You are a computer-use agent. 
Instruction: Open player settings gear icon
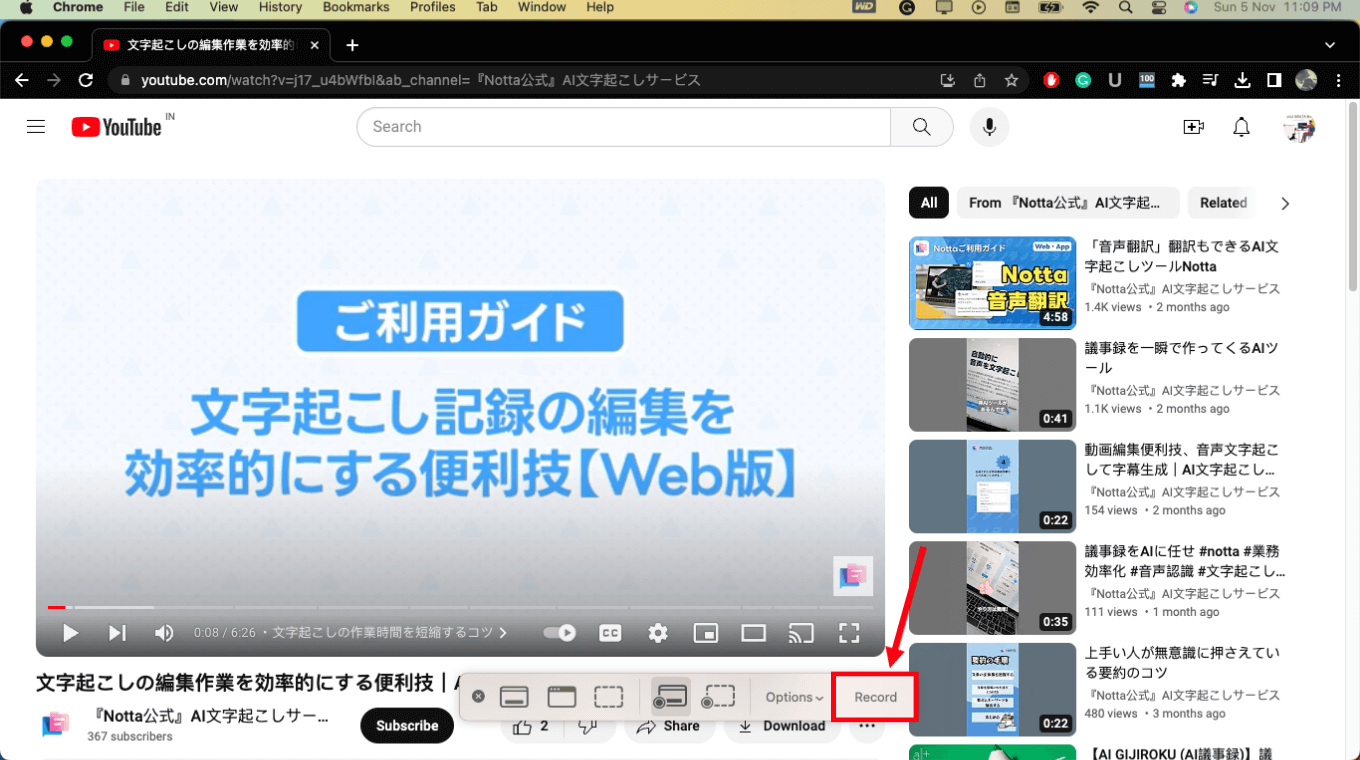658,633
